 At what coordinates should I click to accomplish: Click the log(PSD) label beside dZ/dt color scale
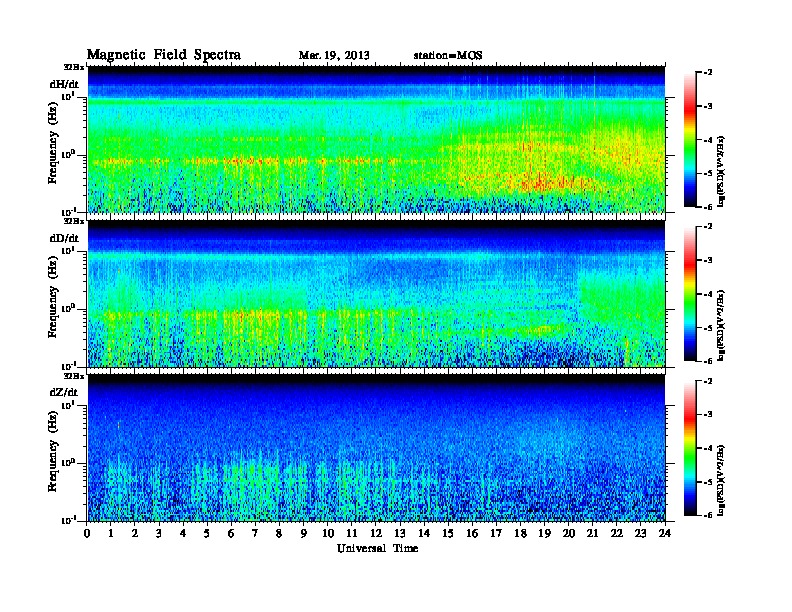tap(721, 480)
